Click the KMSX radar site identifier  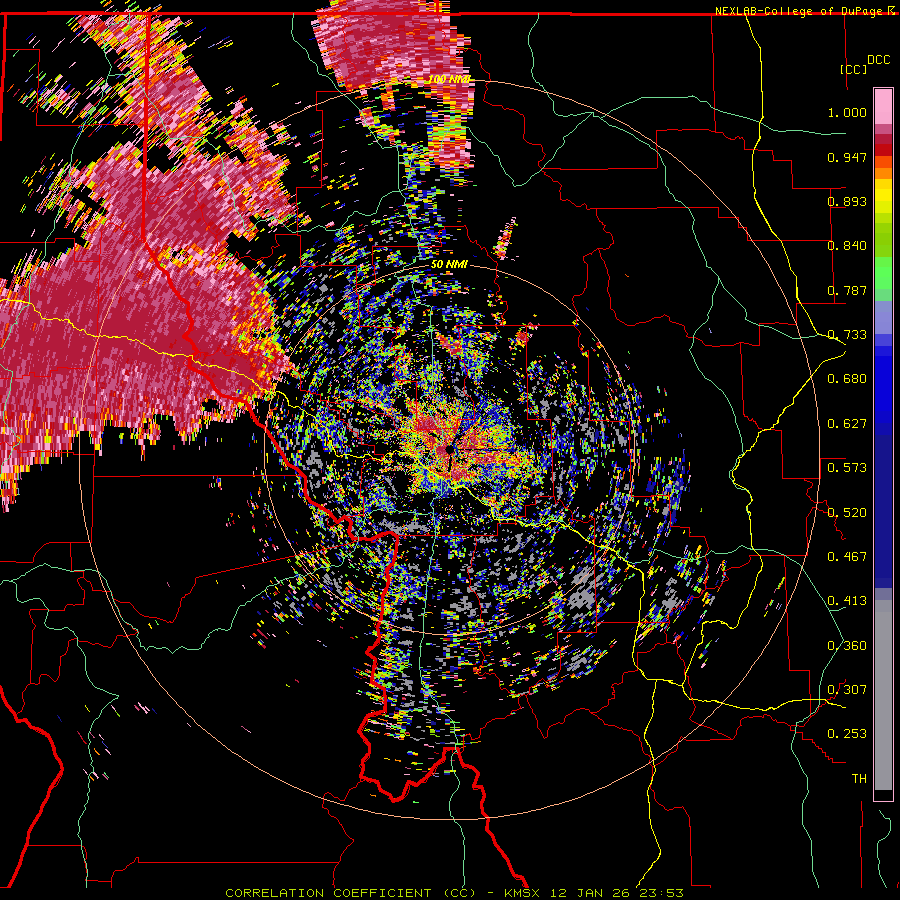(x=523, y=893)
